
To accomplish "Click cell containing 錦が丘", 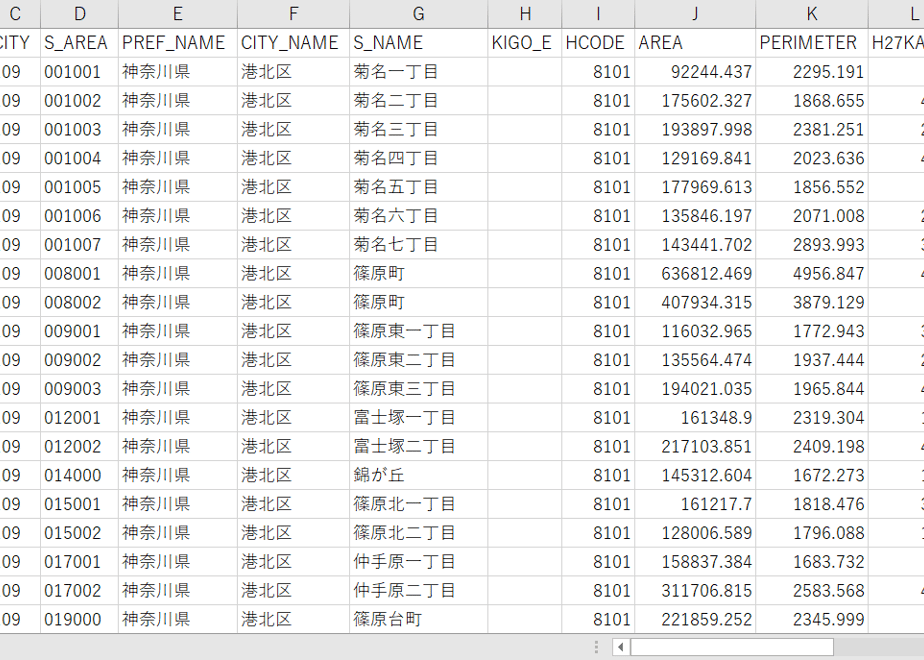I will 418,476.
